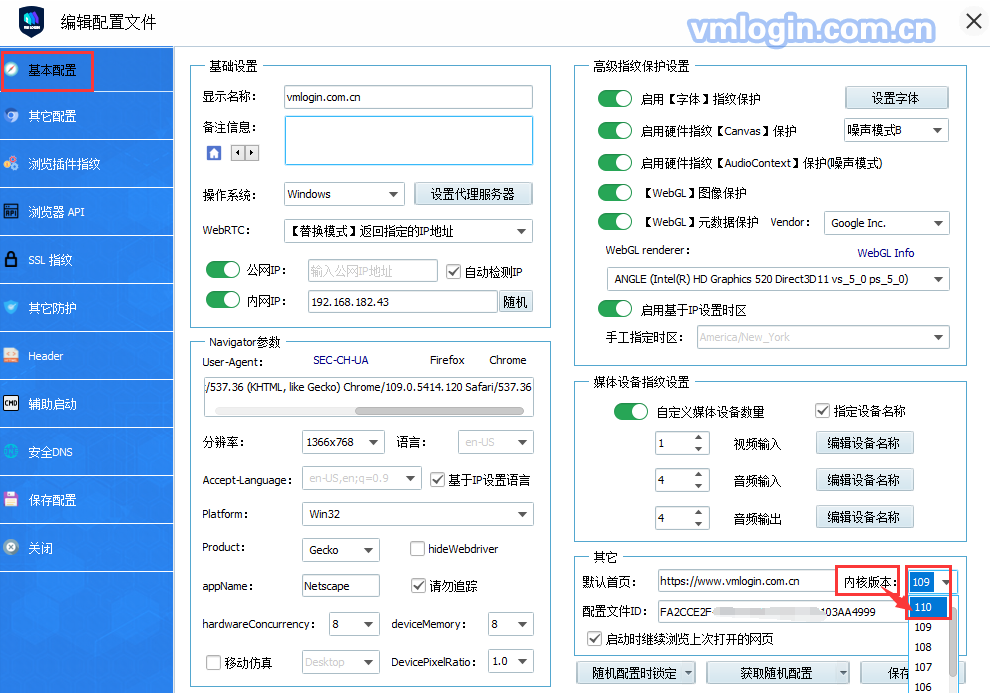Open the deviceMemory dropdown
Screen dimensions: 990x693
pos(511,624)
